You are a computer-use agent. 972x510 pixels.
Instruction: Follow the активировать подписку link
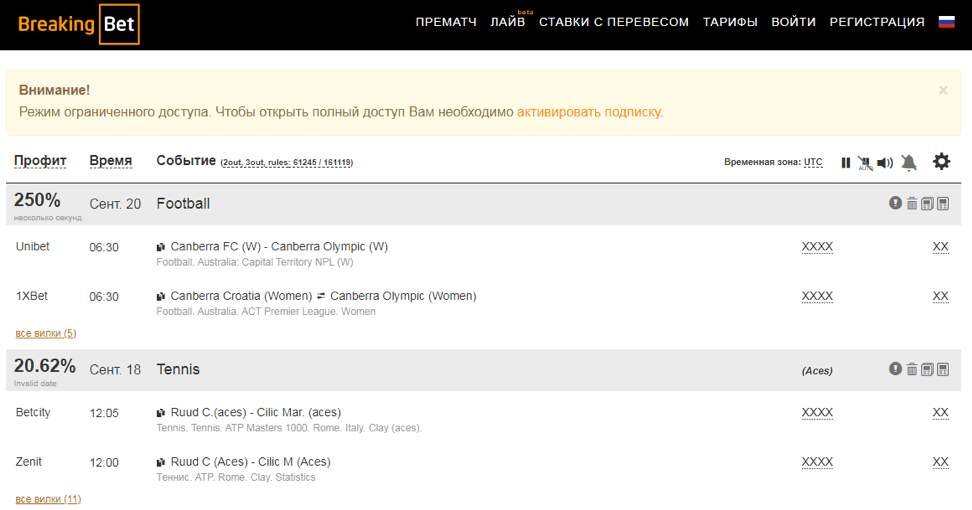tap(590, 112)
